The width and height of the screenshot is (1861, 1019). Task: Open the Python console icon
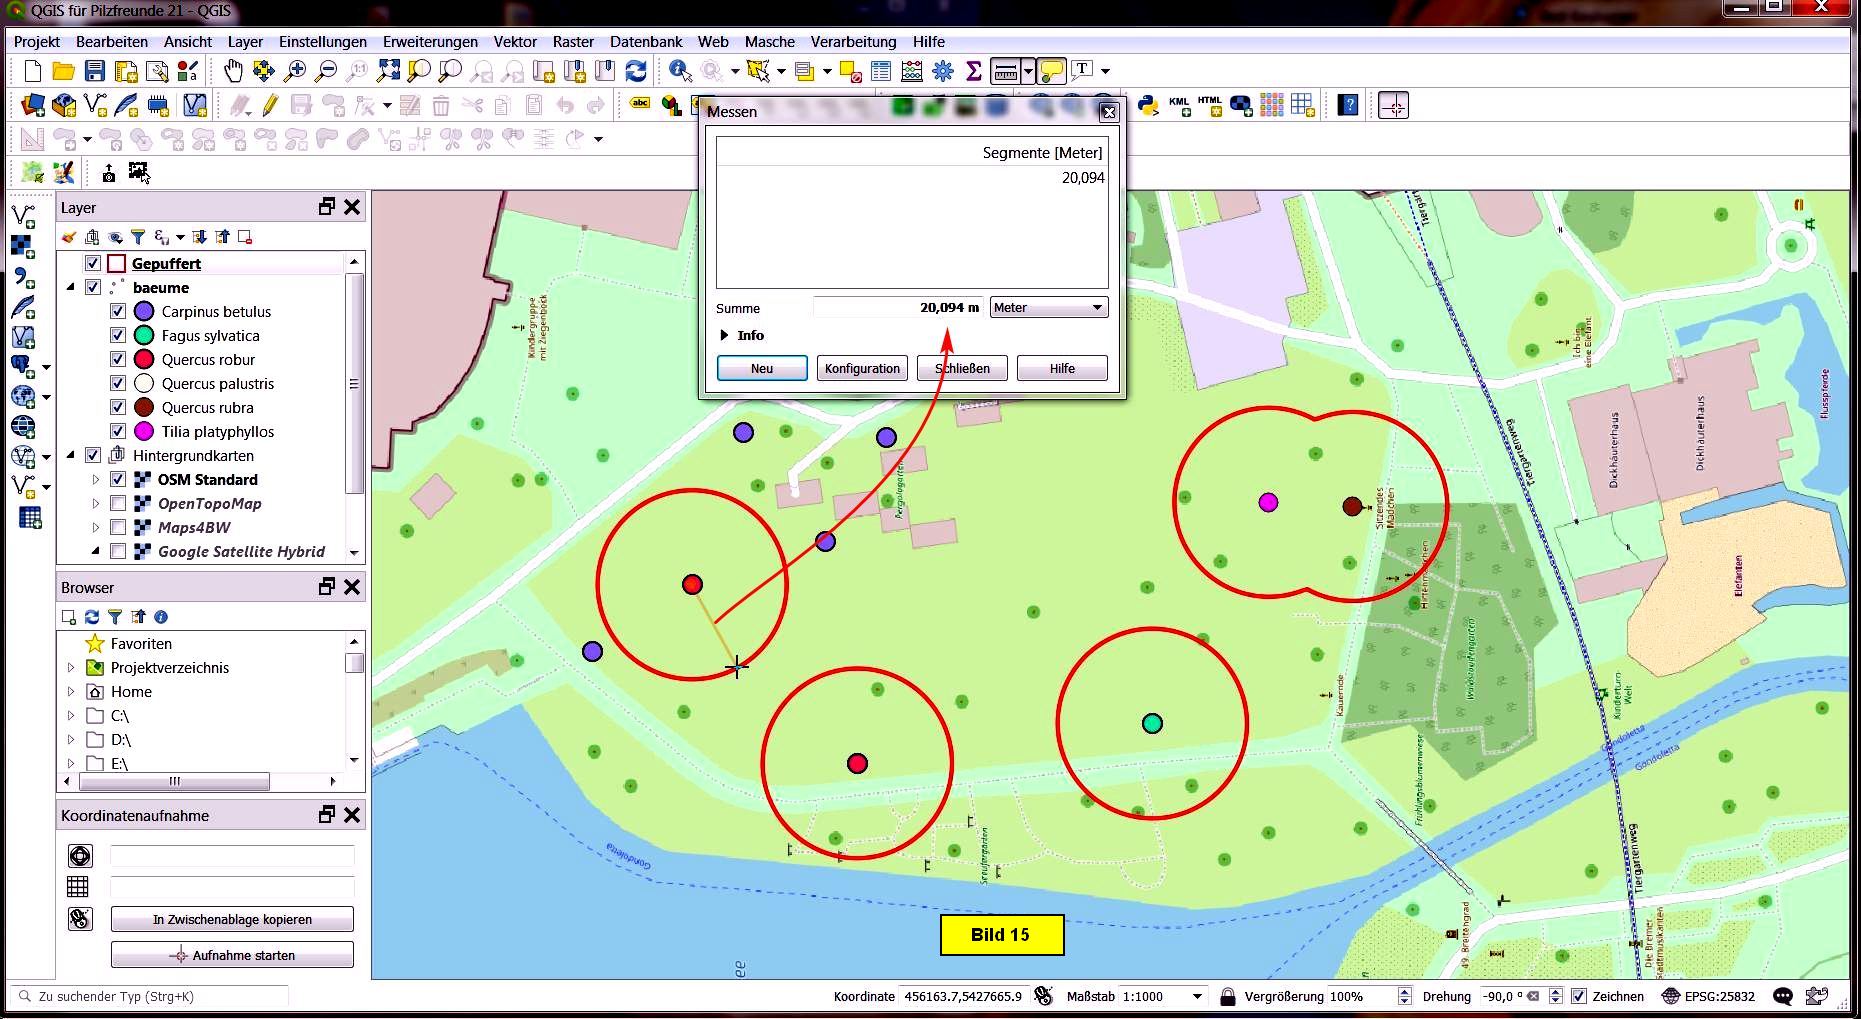pyautogui.click(x=1148, y=105)
